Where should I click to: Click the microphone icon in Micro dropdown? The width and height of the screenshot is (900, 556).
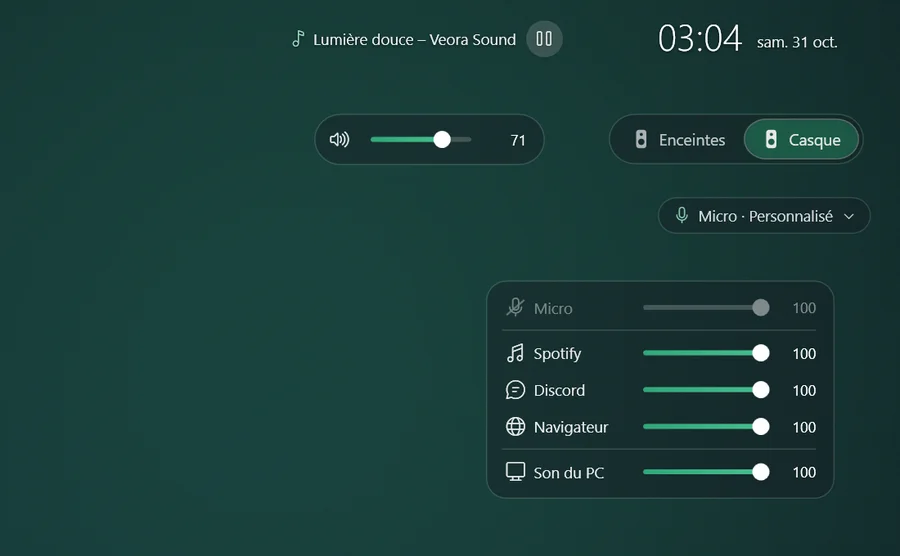(x=681, y=215)
